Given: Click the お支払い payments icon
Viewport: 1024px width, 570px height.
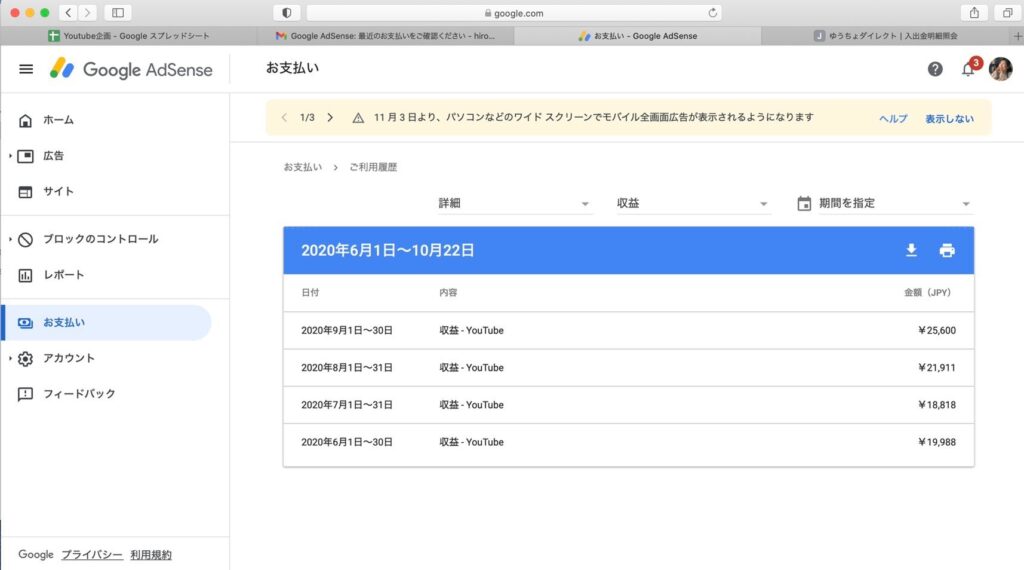Looking at the screenshot, I should [25, 323].
